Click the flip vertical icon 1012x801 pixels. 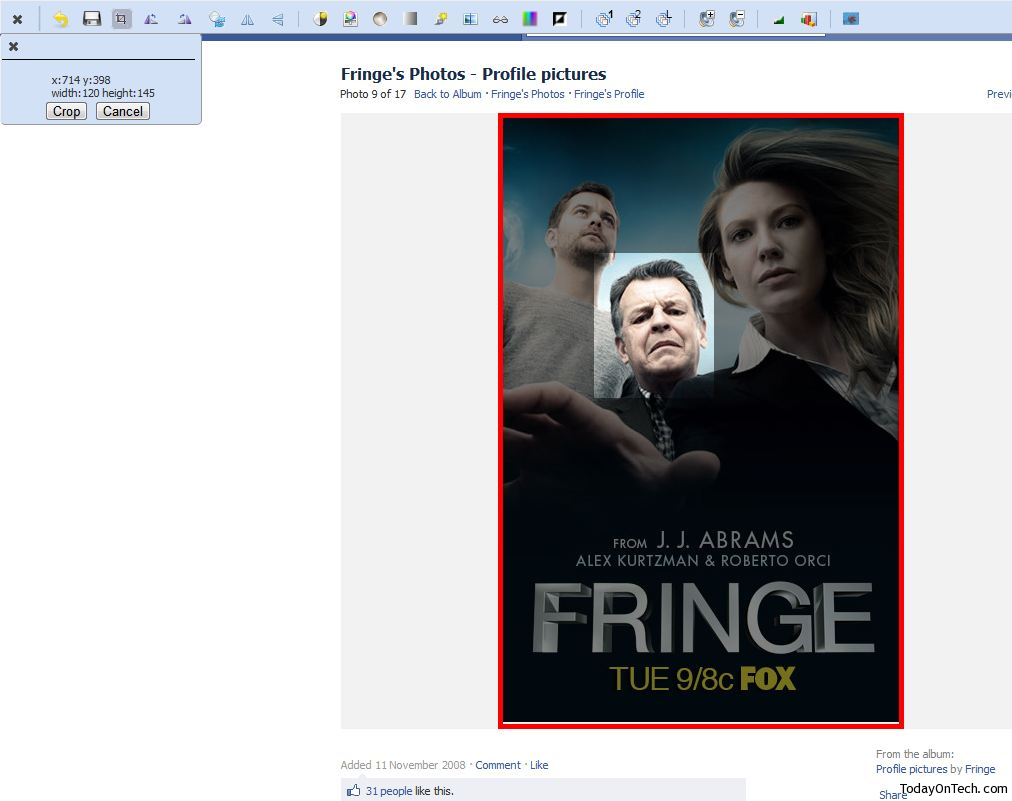coord(278,20)
